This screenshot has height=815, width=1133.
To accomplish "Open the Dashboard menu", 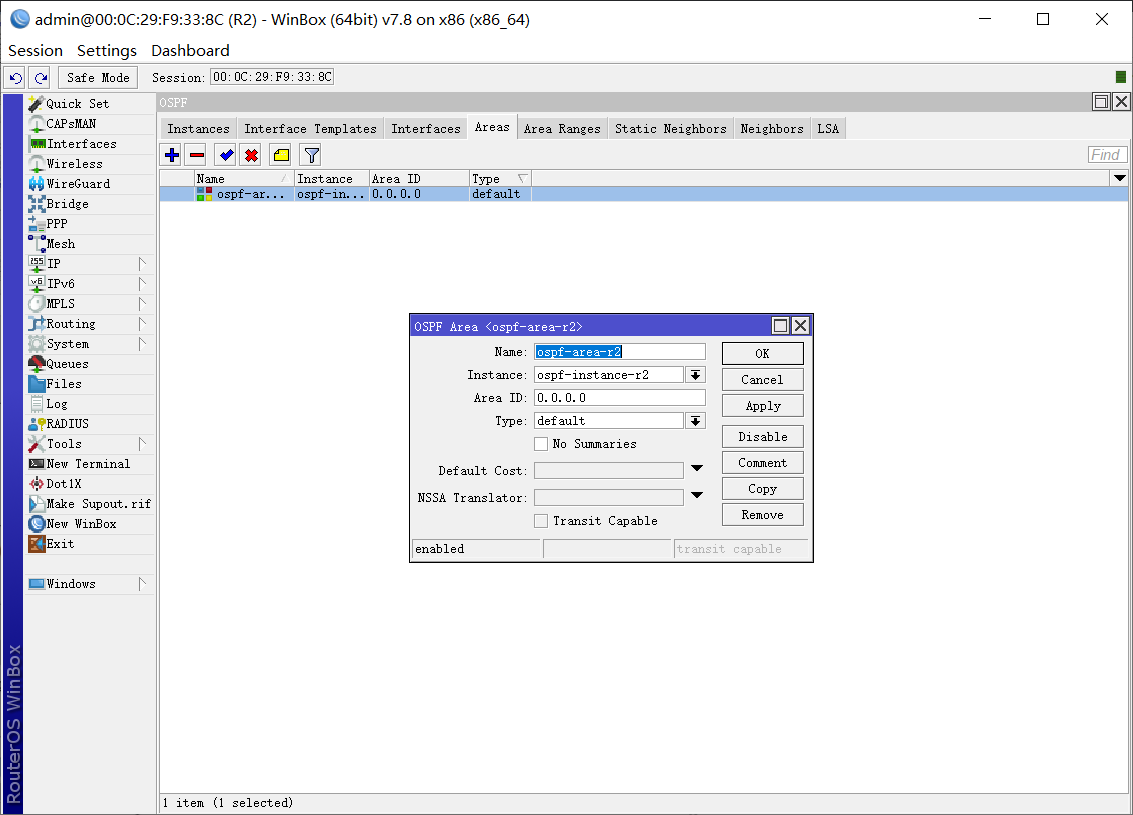I will (190, 51).
